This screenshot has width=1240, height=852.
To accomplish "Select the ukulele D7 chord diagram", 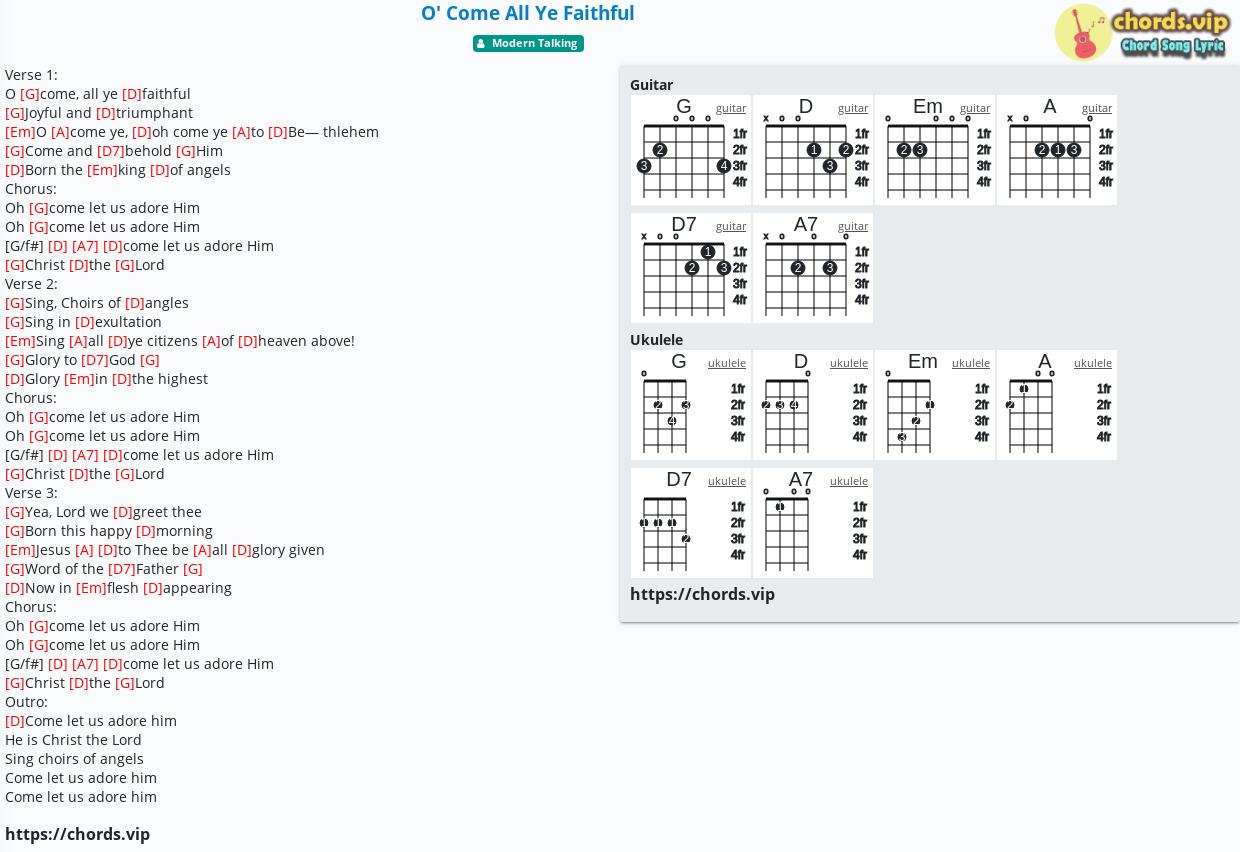I will click(x=691, y=523).
